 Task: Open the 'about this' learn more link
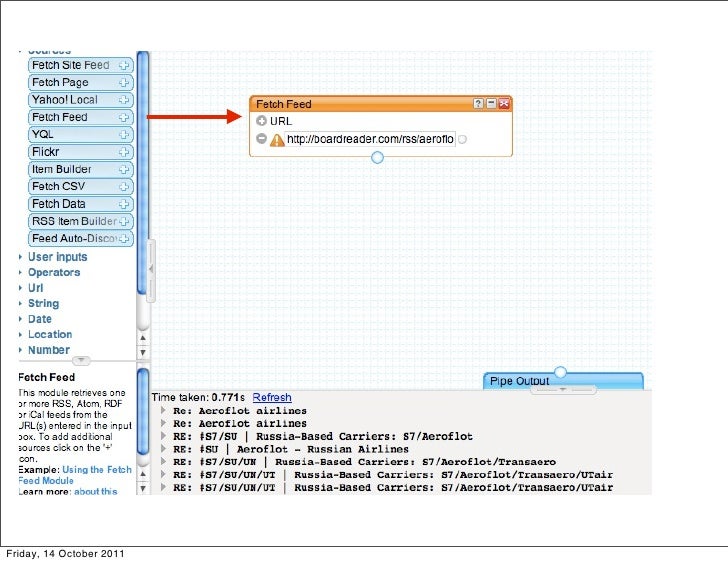[x=96, y=491]
